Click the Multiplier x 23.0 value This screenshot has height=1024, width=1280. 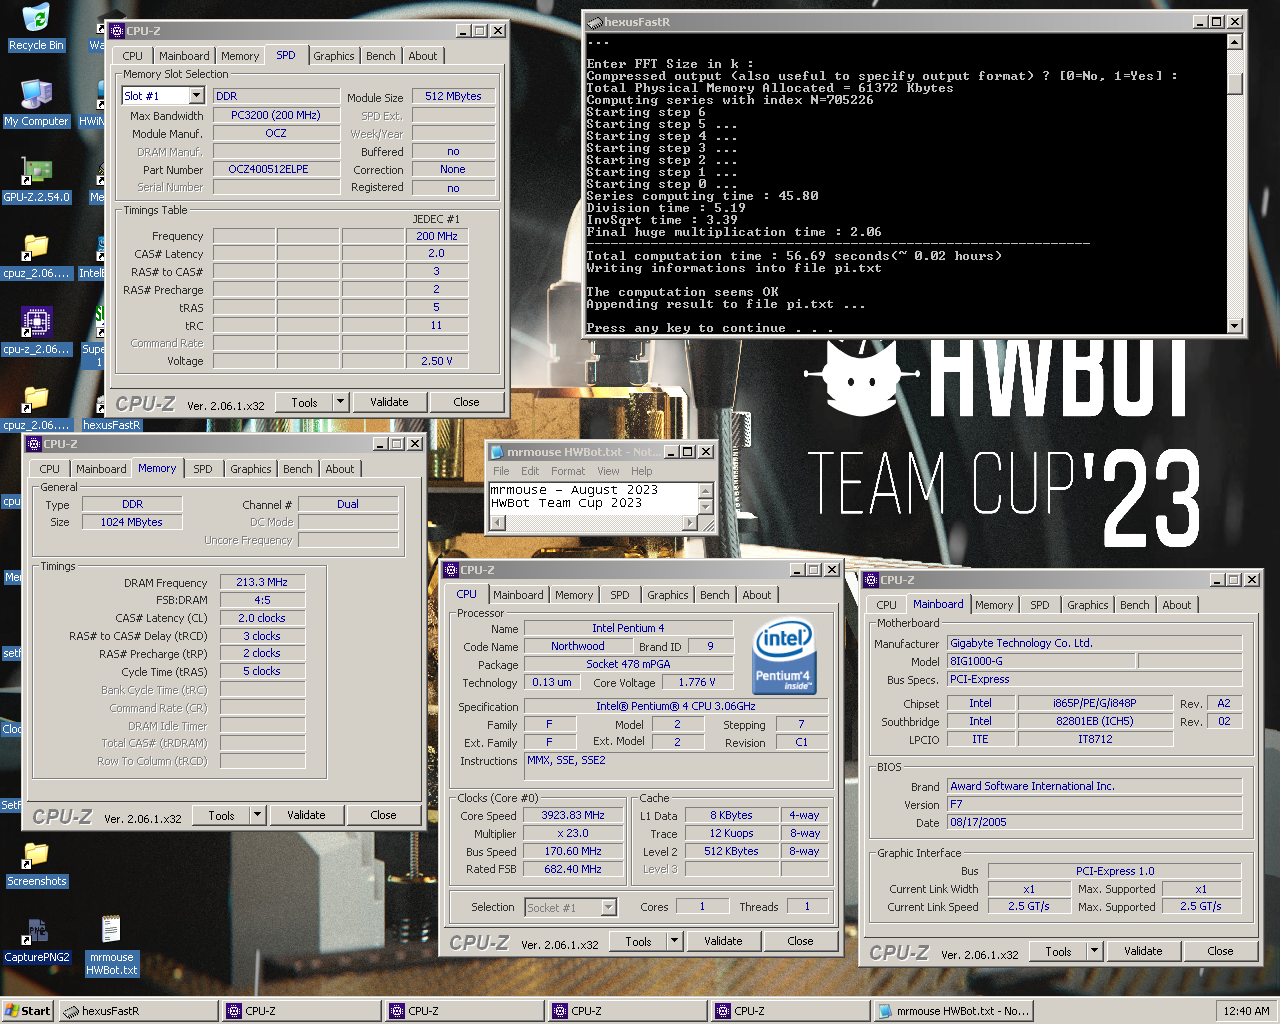[x=573, y=834]
